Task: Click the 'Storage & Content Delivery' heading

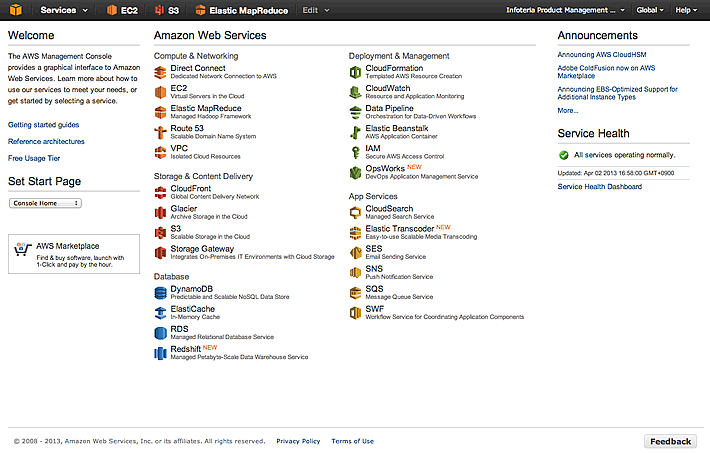Action: 203,176
